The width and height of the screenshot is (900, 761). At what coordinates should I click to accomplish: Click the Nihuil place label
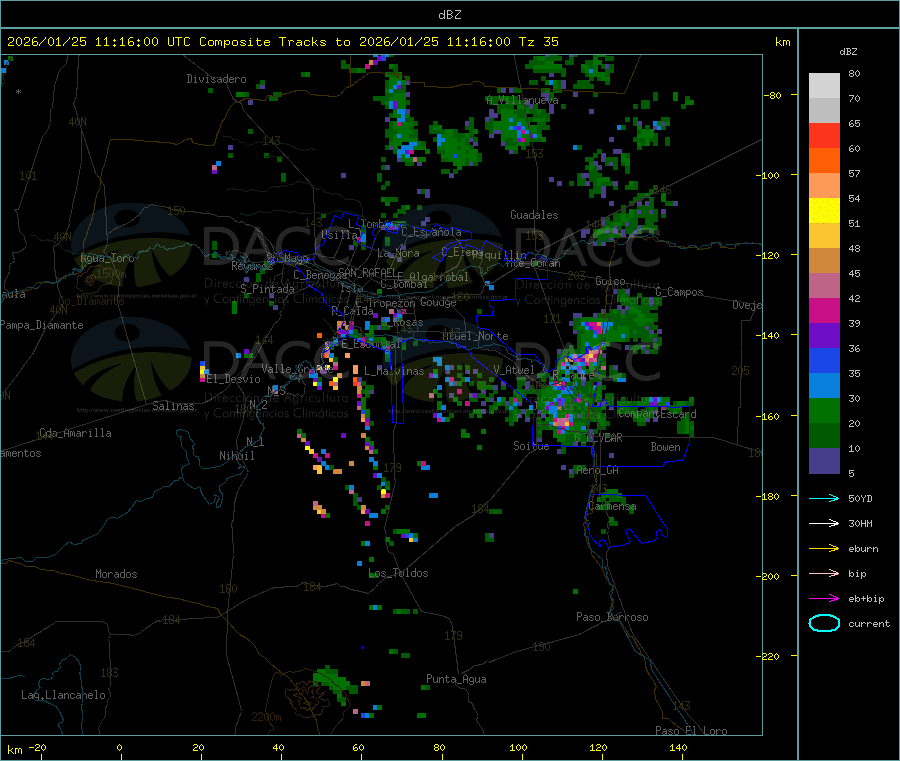point(236,456)
